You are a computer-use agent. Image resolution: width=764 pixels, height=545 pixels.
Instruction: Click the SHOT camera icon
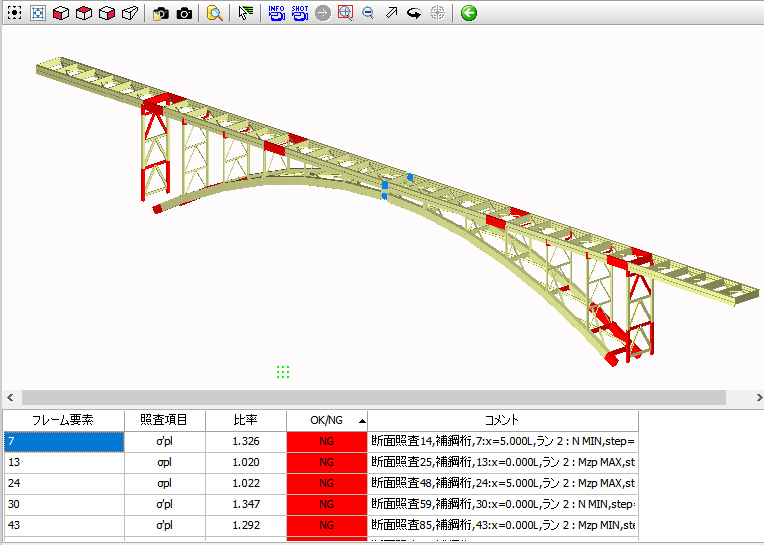pyautogui.click(x=299, y=13)
